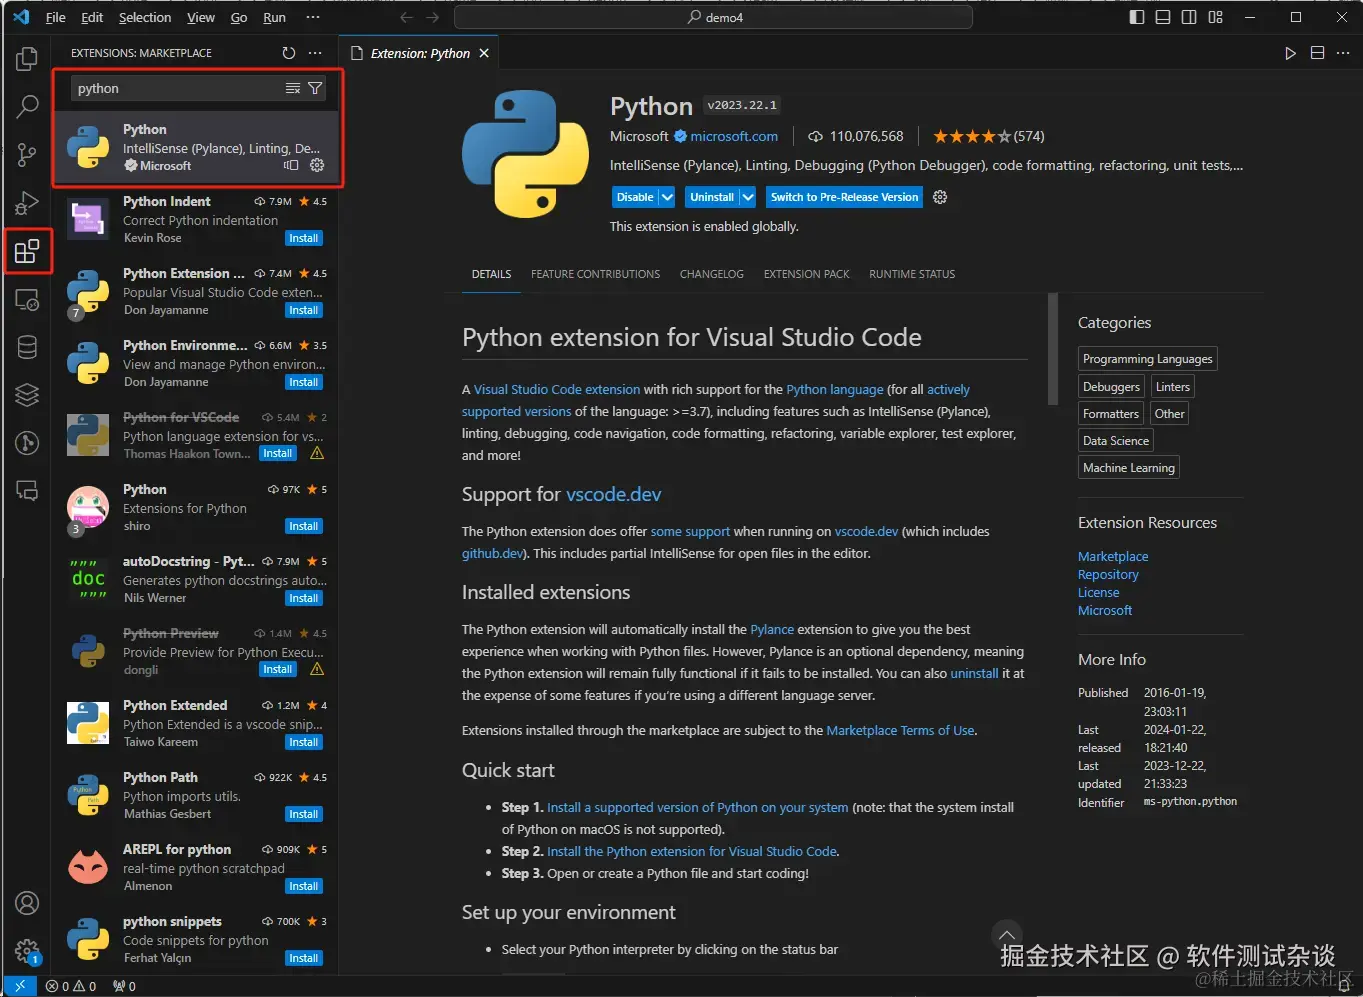Open ports indicator in status bar
This screenshot has height=997, width=1363.
[124, 986]
